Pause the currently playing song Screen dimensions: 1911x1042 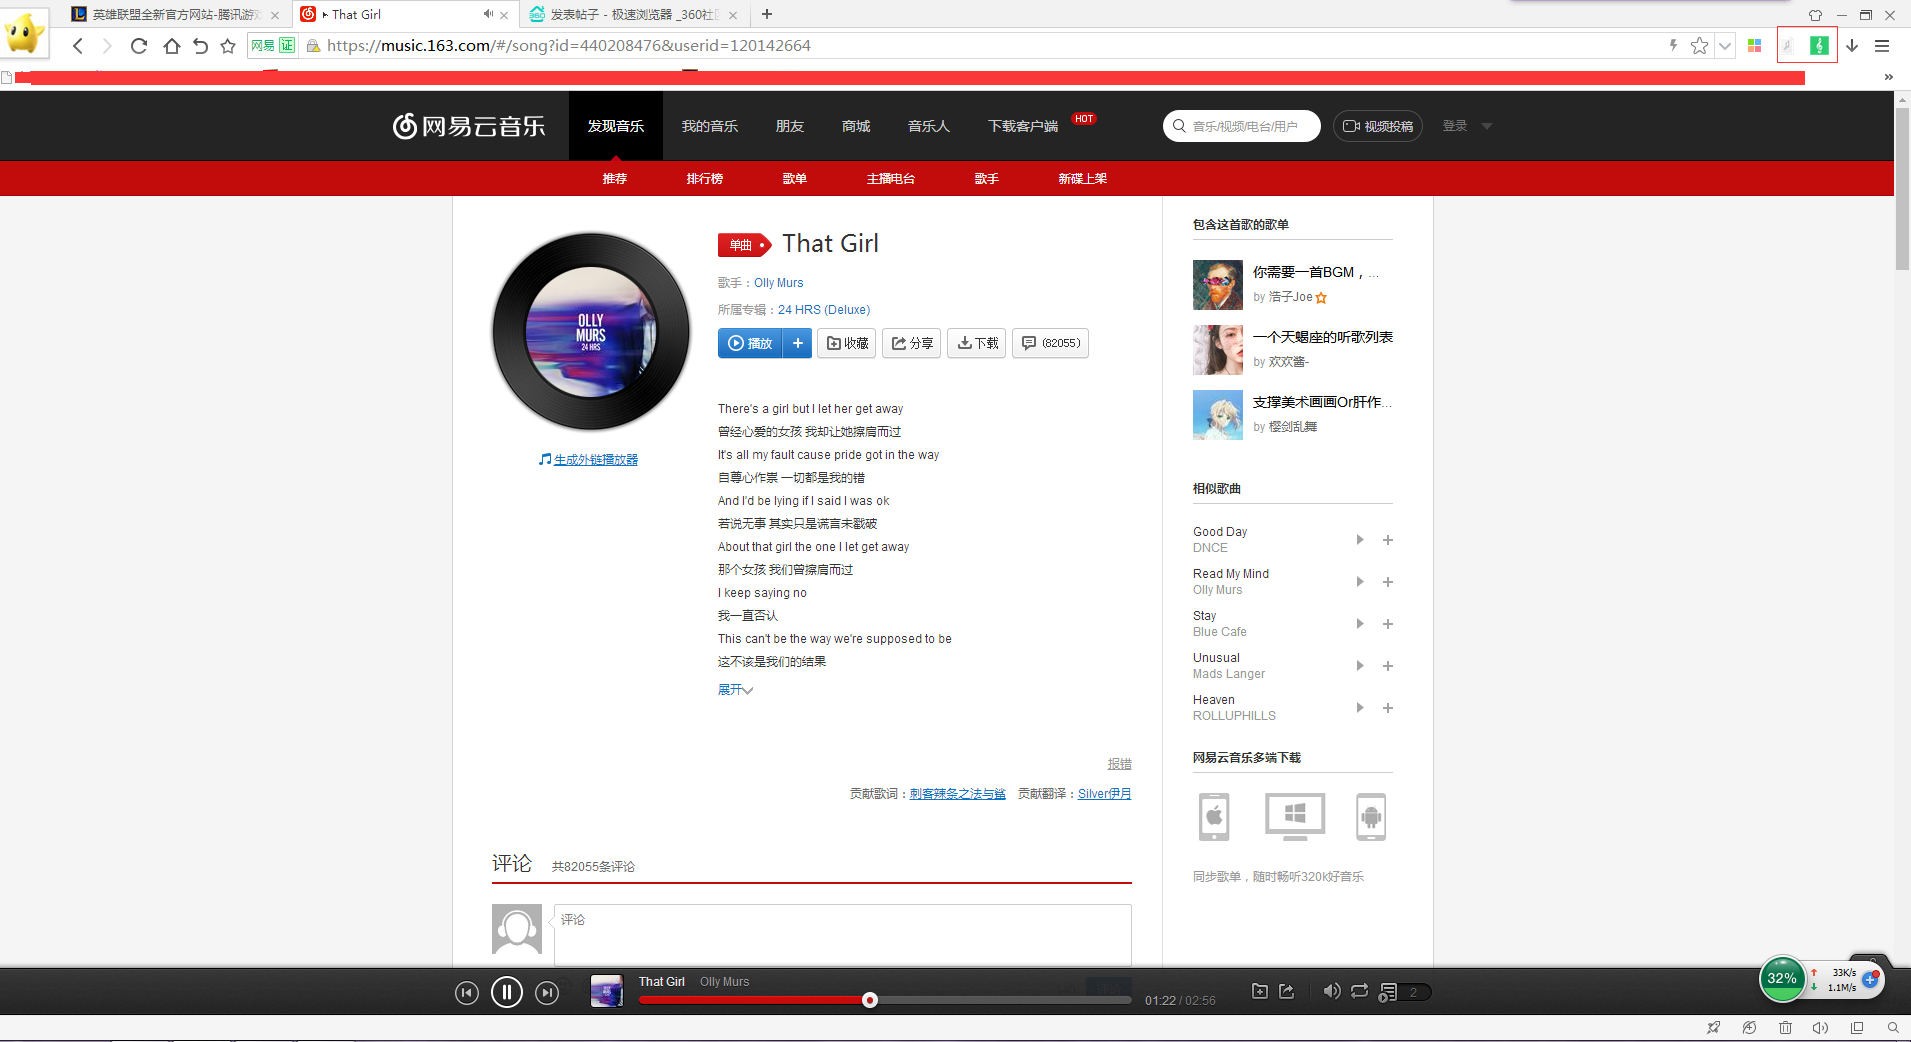(506, 992)
